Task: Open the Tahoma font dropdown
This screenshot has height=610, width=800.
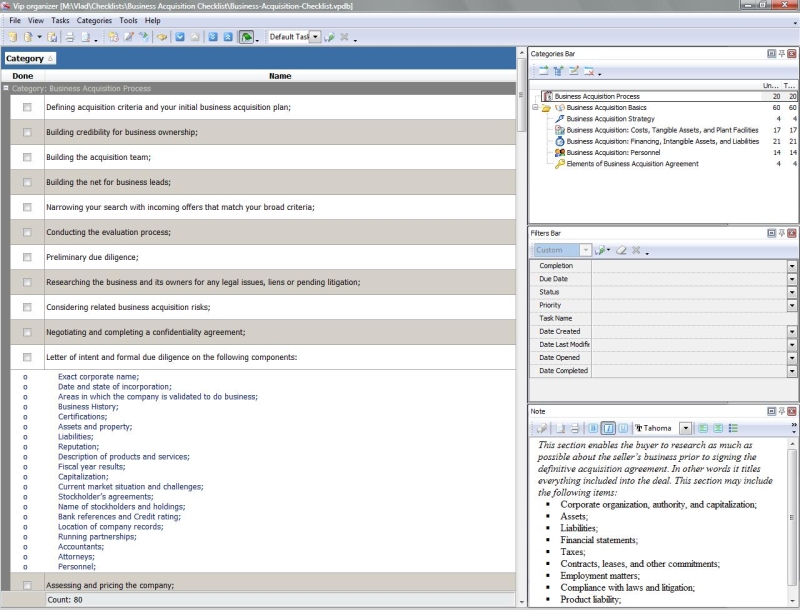Action: (x=685, y=428)
